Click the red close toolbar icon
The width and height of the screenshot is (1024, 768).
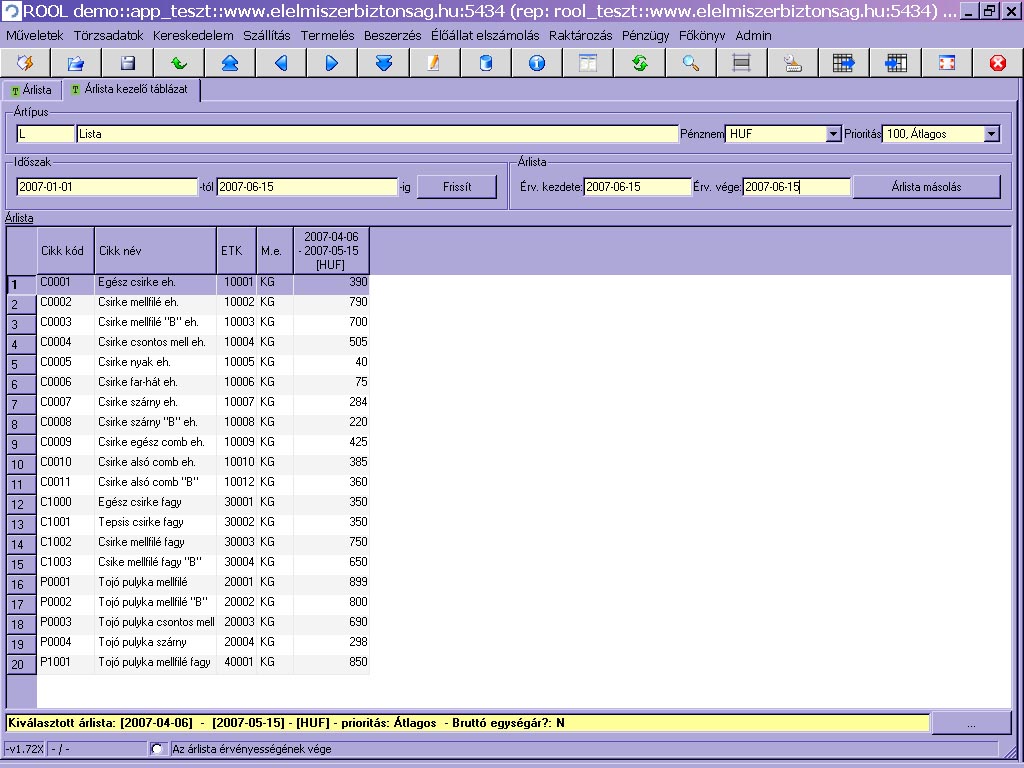tap(997, 63)
